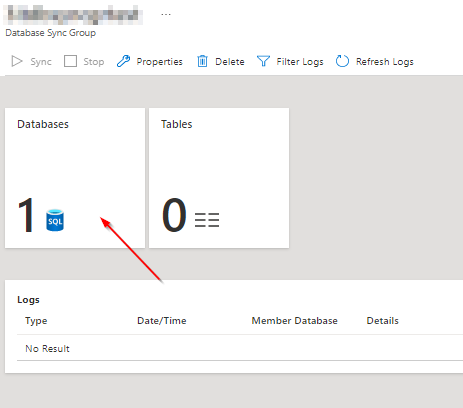Click the Sync play triangle icon

(x=17, y=61)
